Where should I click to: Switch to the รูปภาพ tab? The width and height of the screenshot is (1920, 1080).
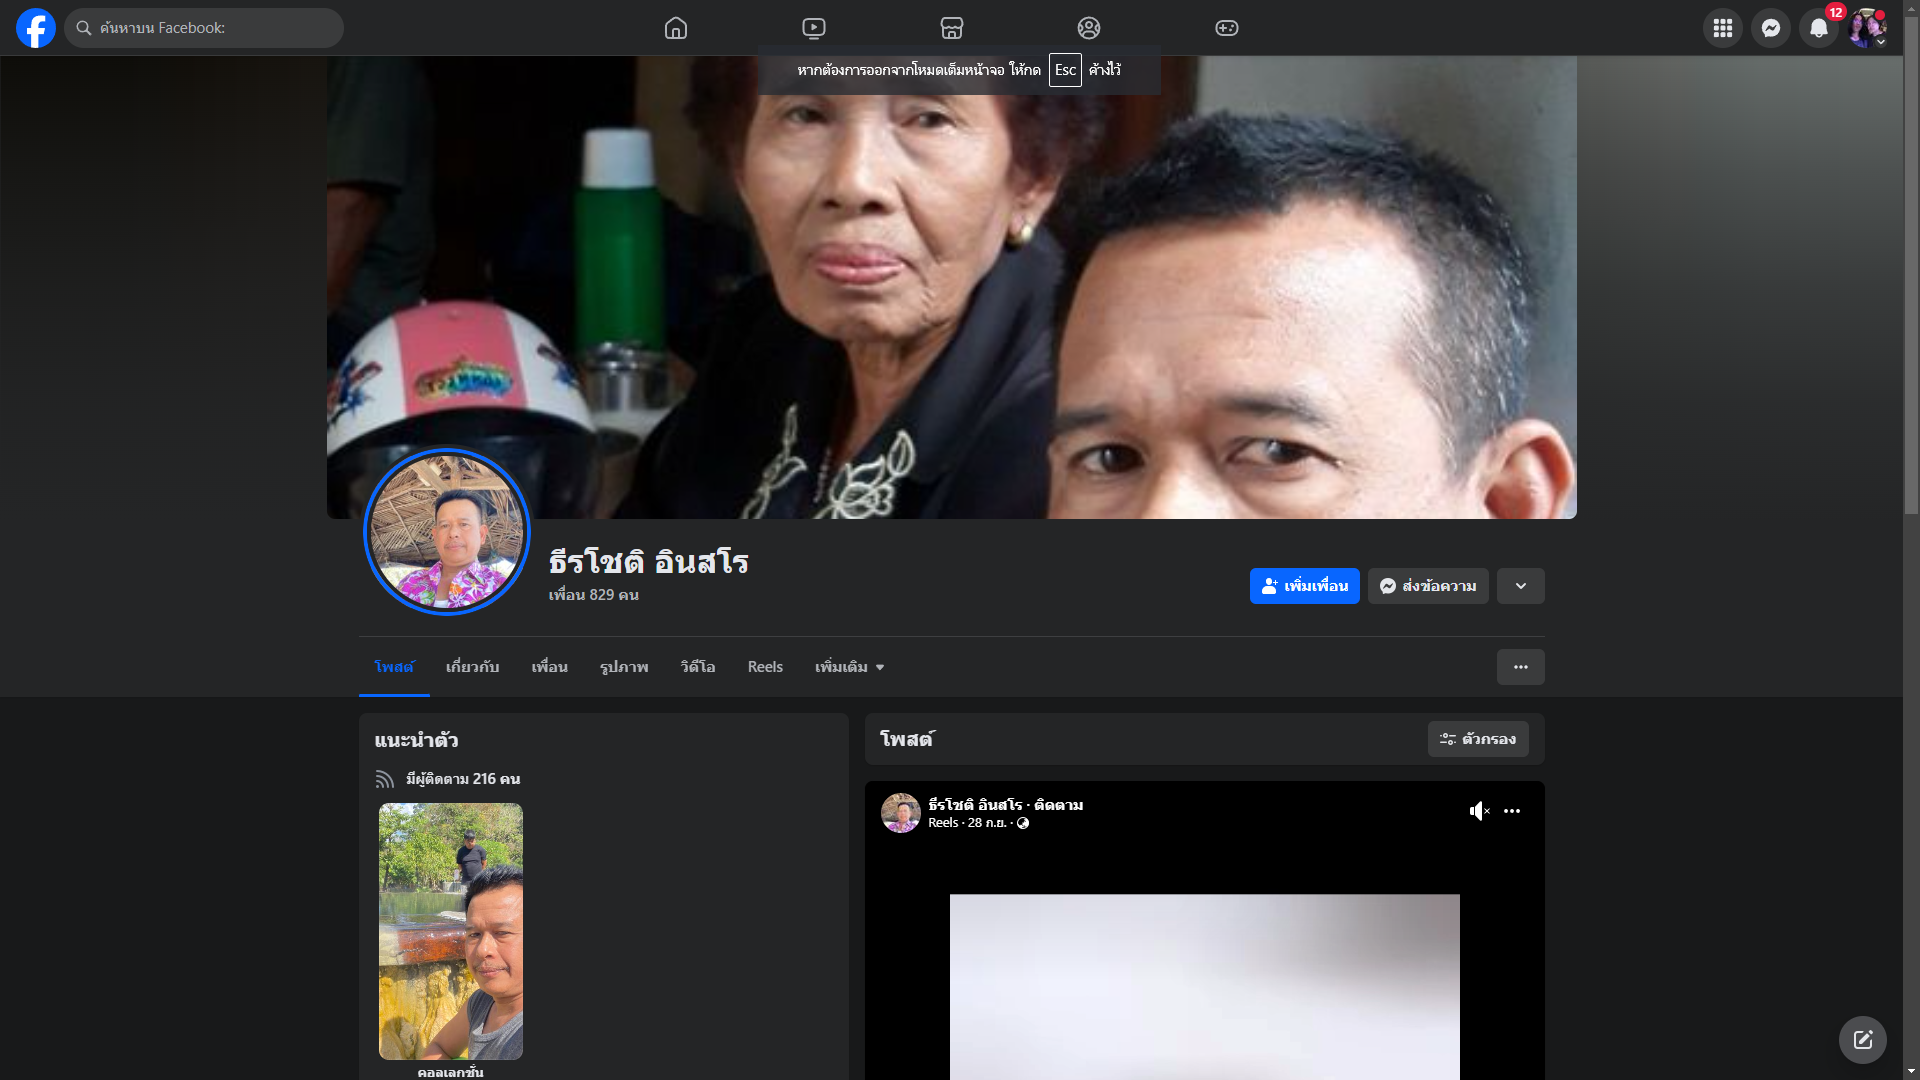pyautogui.click(x=624, y=667)
